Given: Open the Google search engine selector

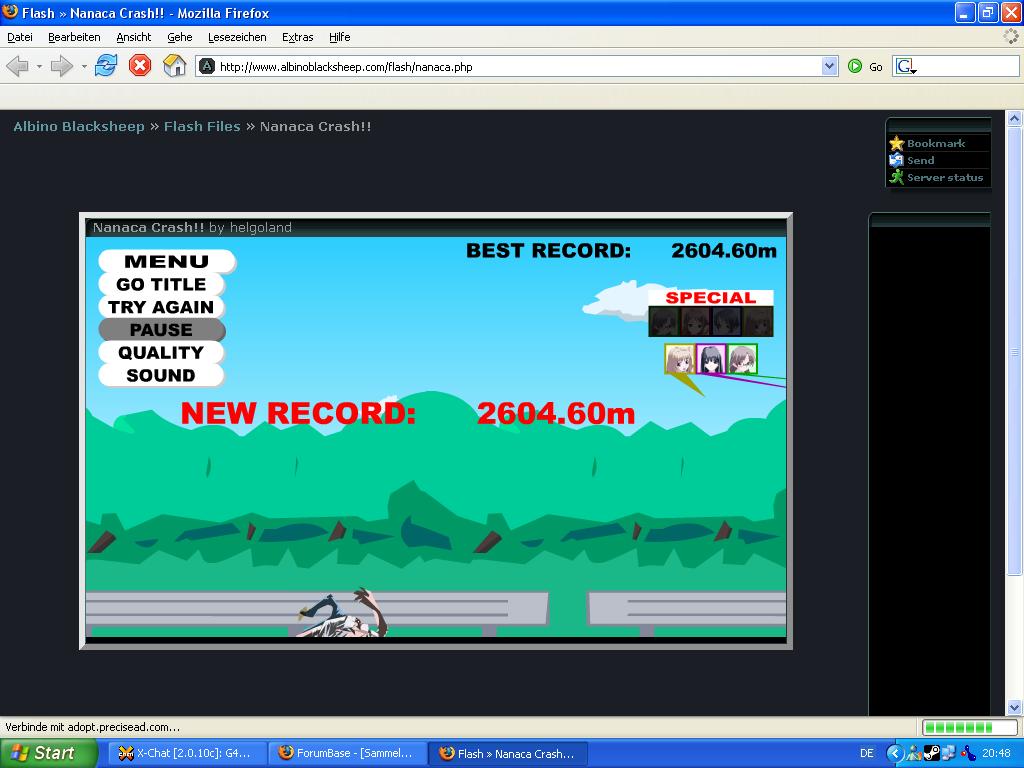Looking at the screenshot, I should click(x=906, y=67).
